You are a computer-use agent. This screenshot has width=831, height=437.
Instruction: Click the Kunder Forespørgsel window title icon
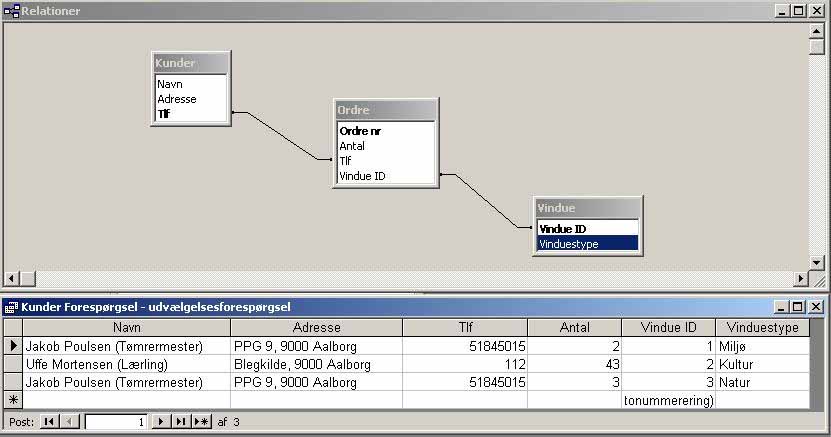(11, 307)
